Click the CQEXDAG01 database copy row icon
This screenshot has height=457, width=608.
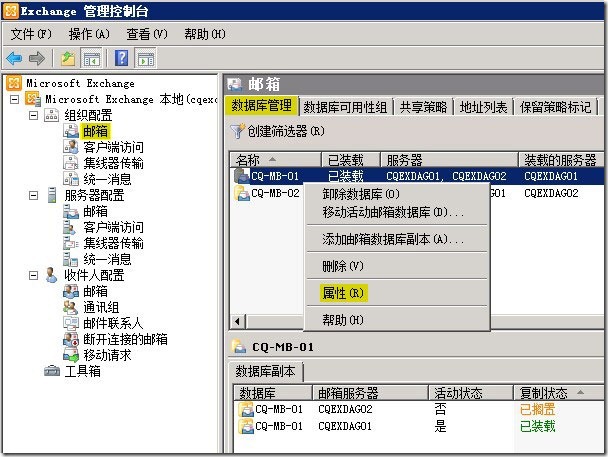click(246, 426)
